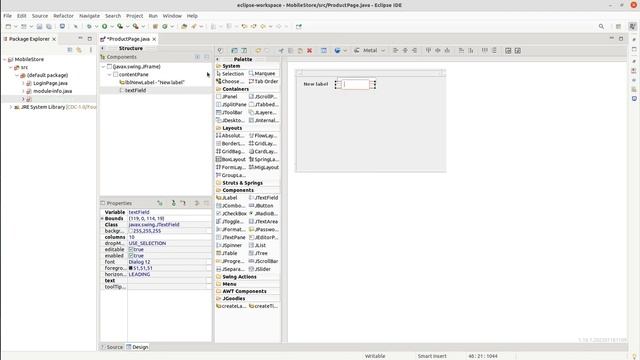Open LoginPage.java in Package Explorer

50,83
